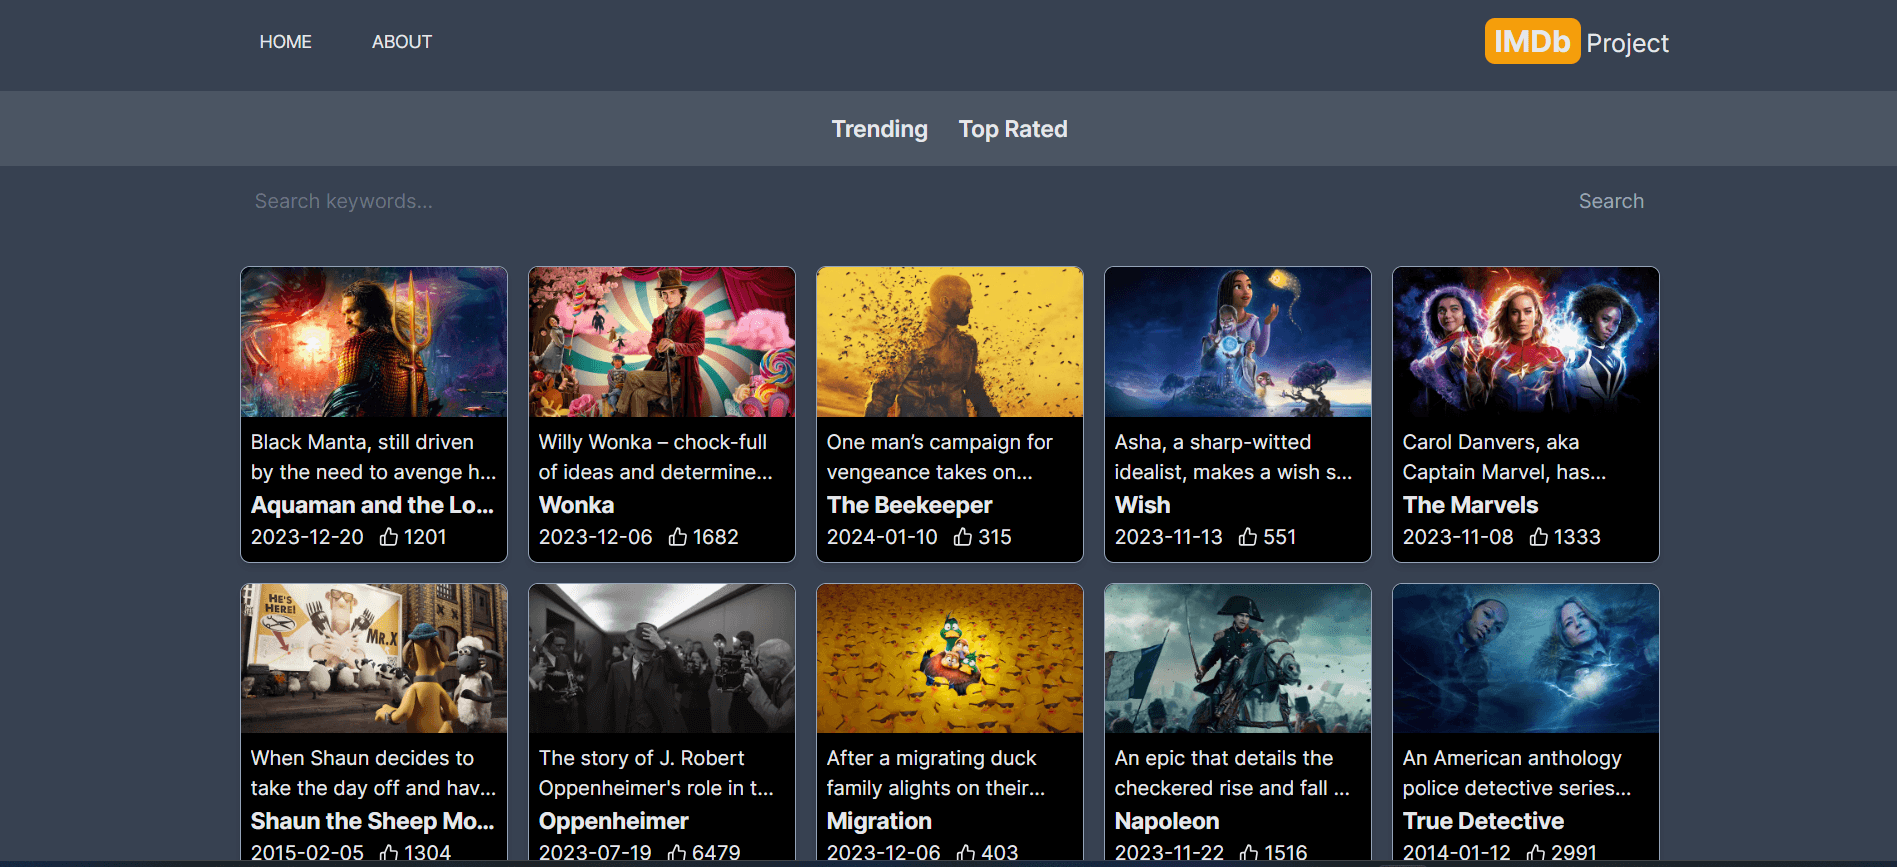
Task: Open The Beekeeper poster thumbnail
Action: (950, 342)
